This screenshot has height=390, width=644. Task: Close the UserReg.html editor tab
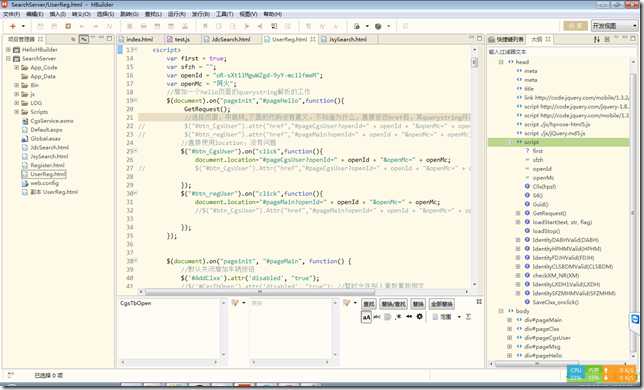313,39
